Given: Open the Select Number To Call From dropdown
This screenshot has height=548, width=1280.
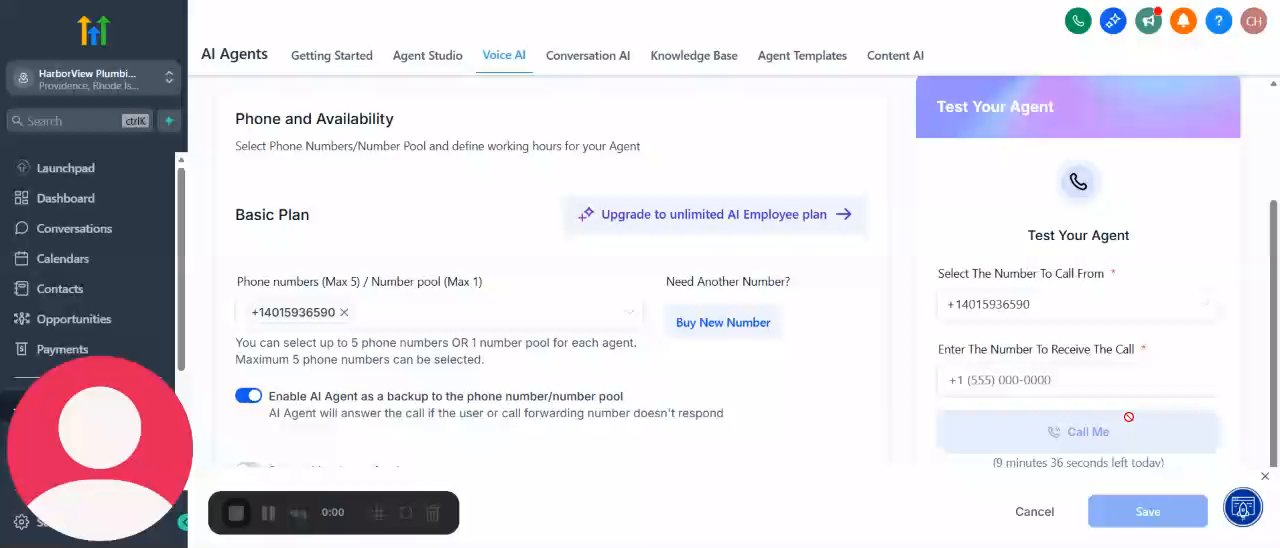Looking at the screenshot, I should point(1076,304).
